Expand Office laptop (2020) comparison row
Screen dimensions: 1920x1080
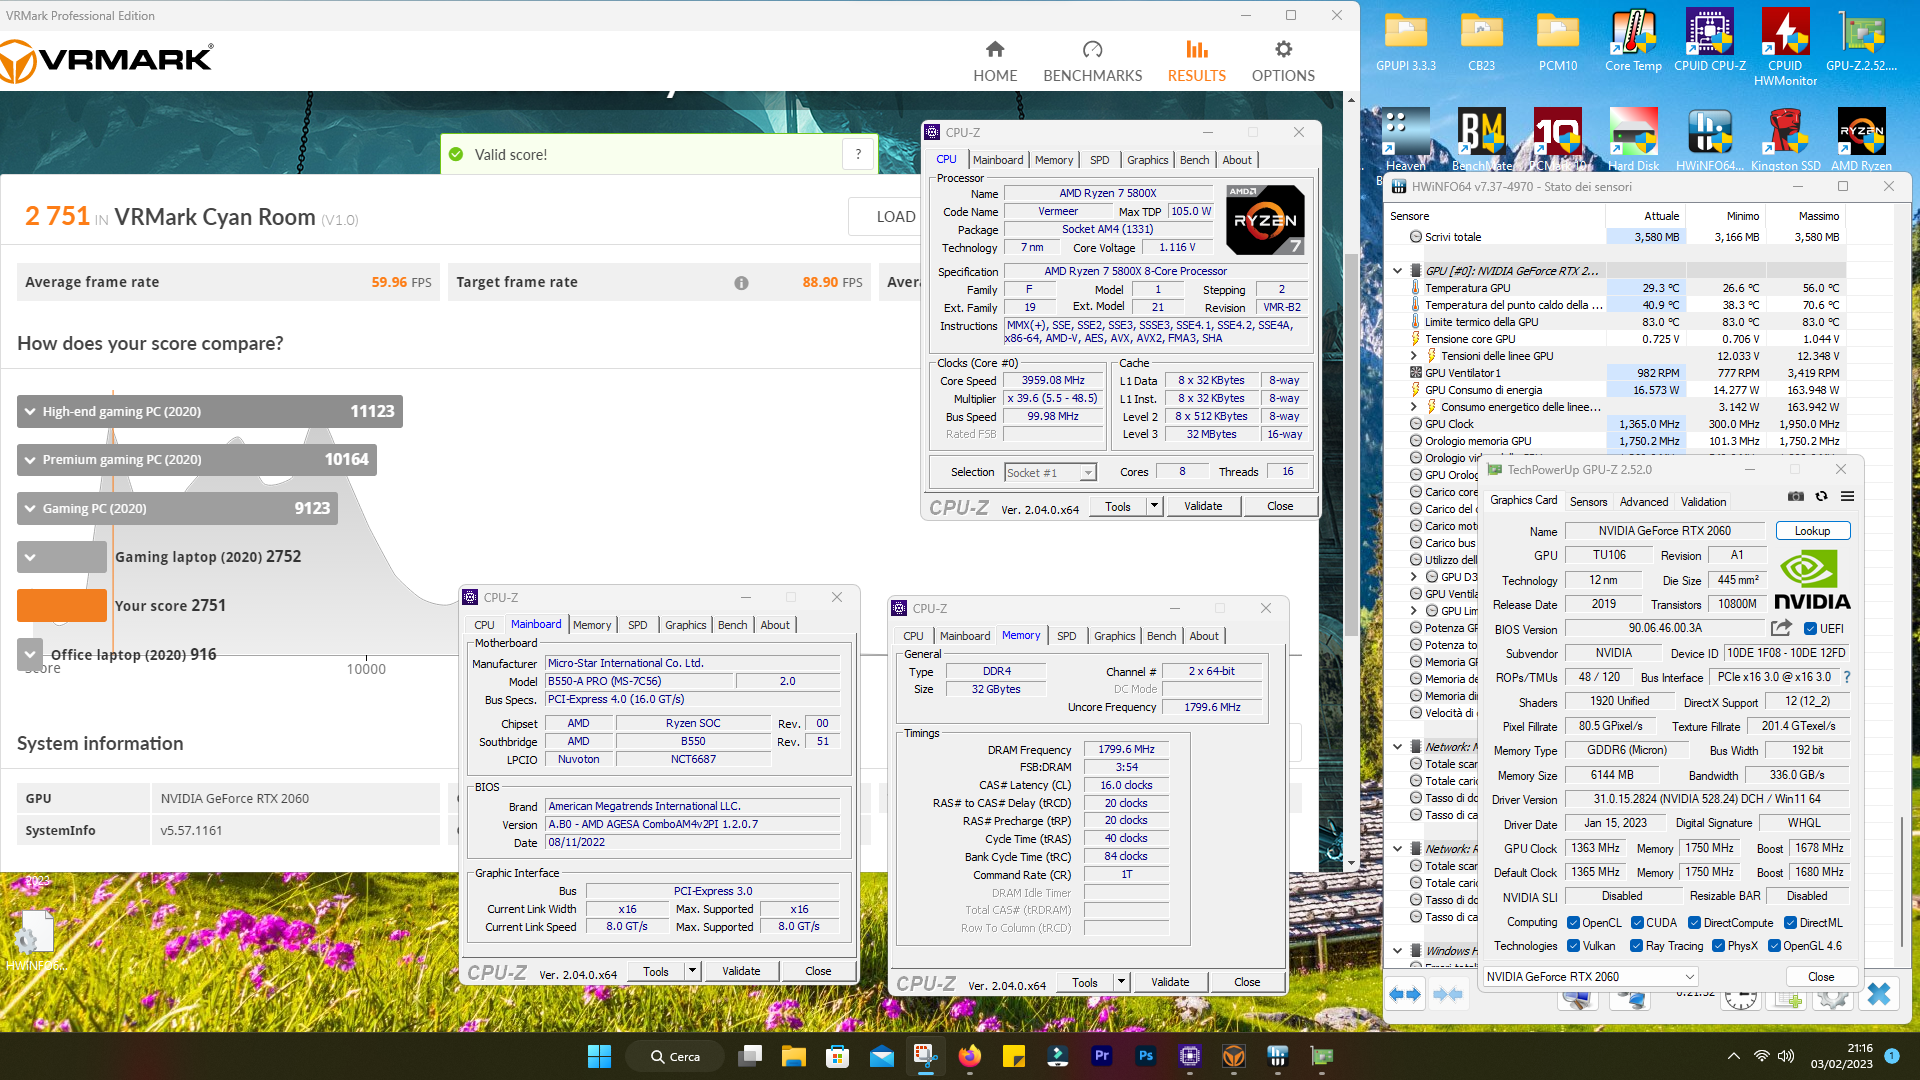point(30,654)
